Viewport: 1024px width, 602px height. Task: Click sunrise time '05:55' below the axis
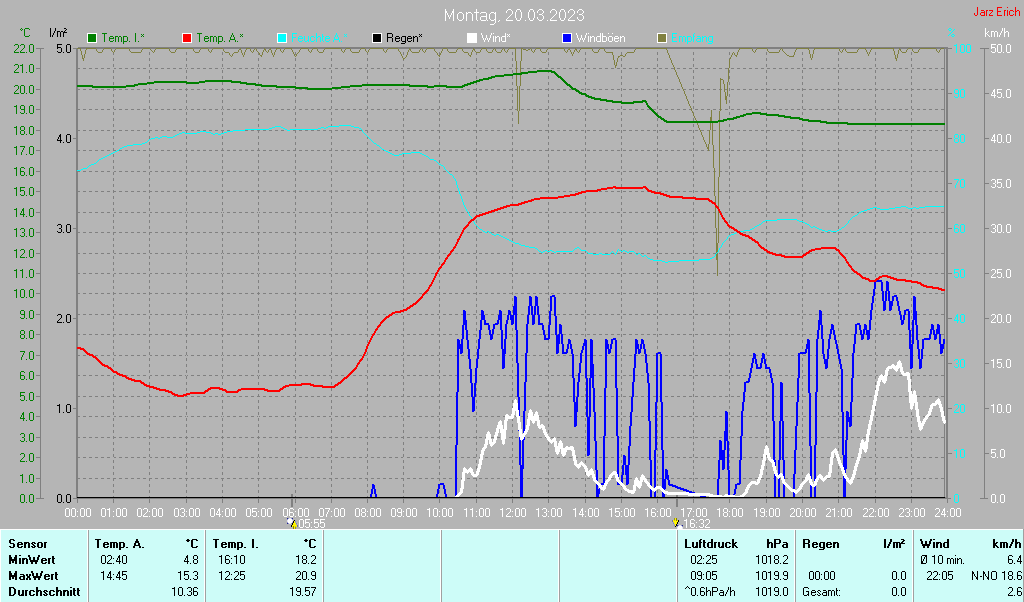pyautogui.click(x=312, y=524)
